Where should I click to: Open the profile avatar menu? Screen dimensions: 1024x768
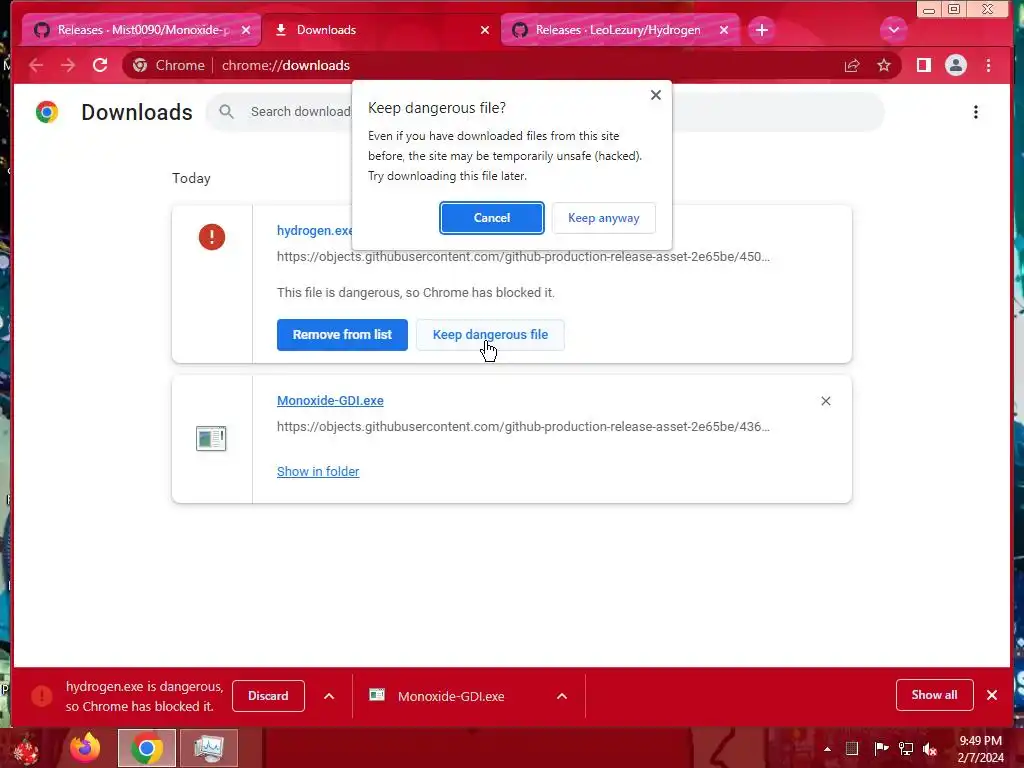click(x=955, y=65)
